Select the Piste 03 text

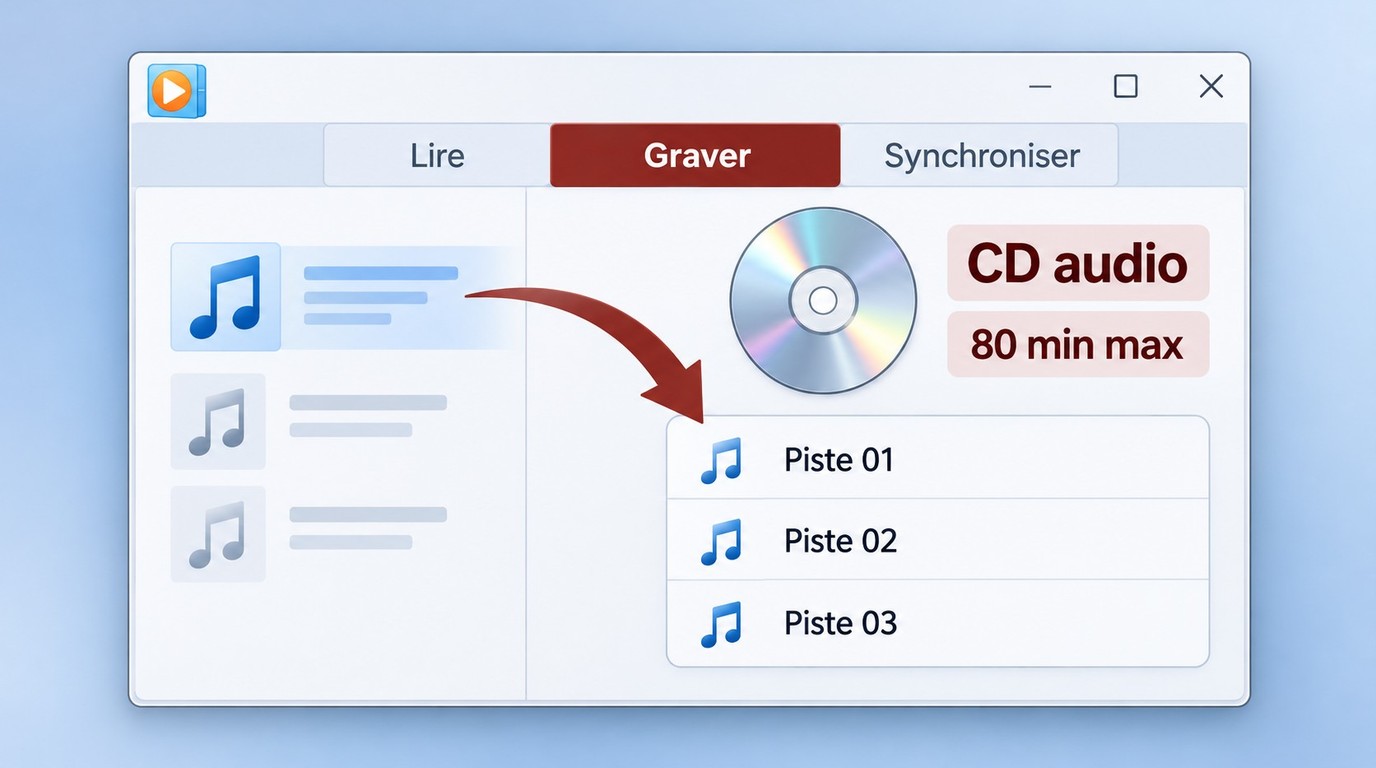(840, 623)
